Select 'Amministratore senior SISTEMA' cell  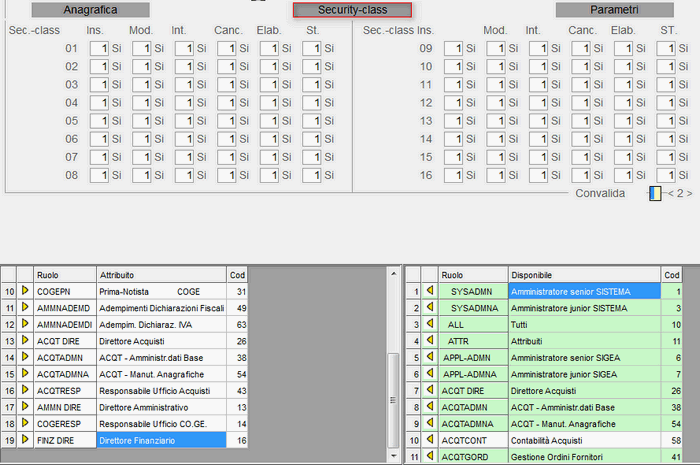(584, 291)
